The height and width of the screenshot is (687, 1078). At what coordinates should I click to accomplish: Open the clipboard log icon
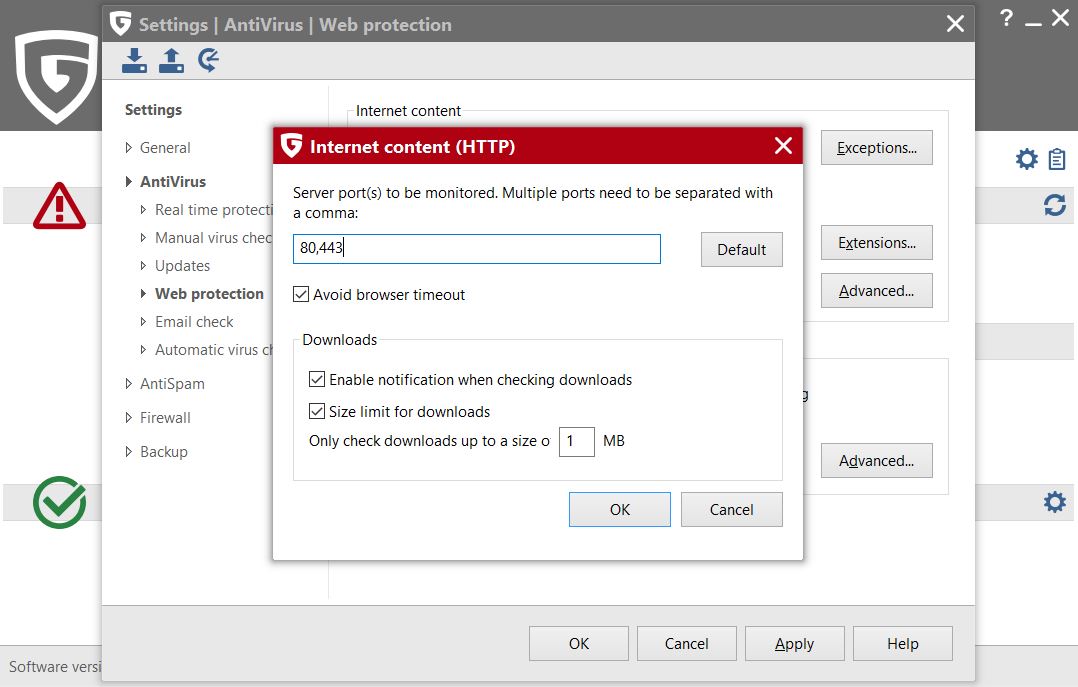coord(1057,159)
